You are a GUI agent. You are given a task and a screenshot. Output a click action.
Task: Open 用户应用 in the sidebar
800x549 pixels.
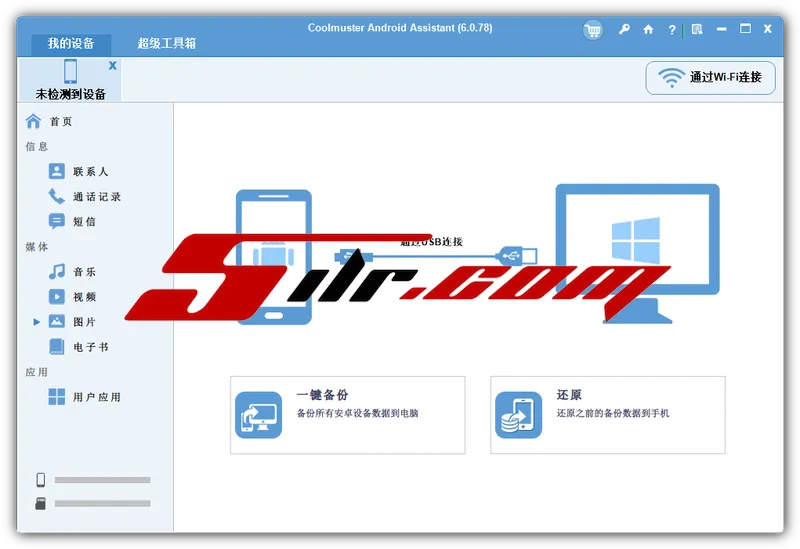pos(97,397)
